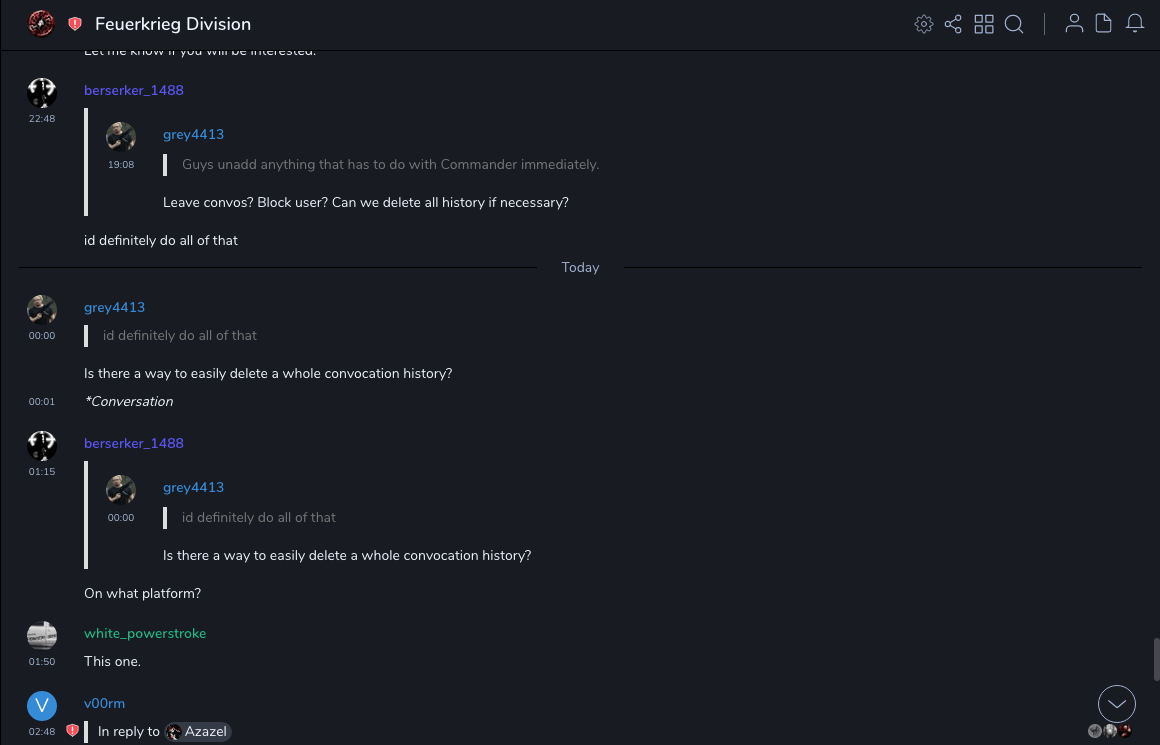Click the 01:50 message timestamp
The height and width of the screenshot is (745, 1160).
coord(42,662)
